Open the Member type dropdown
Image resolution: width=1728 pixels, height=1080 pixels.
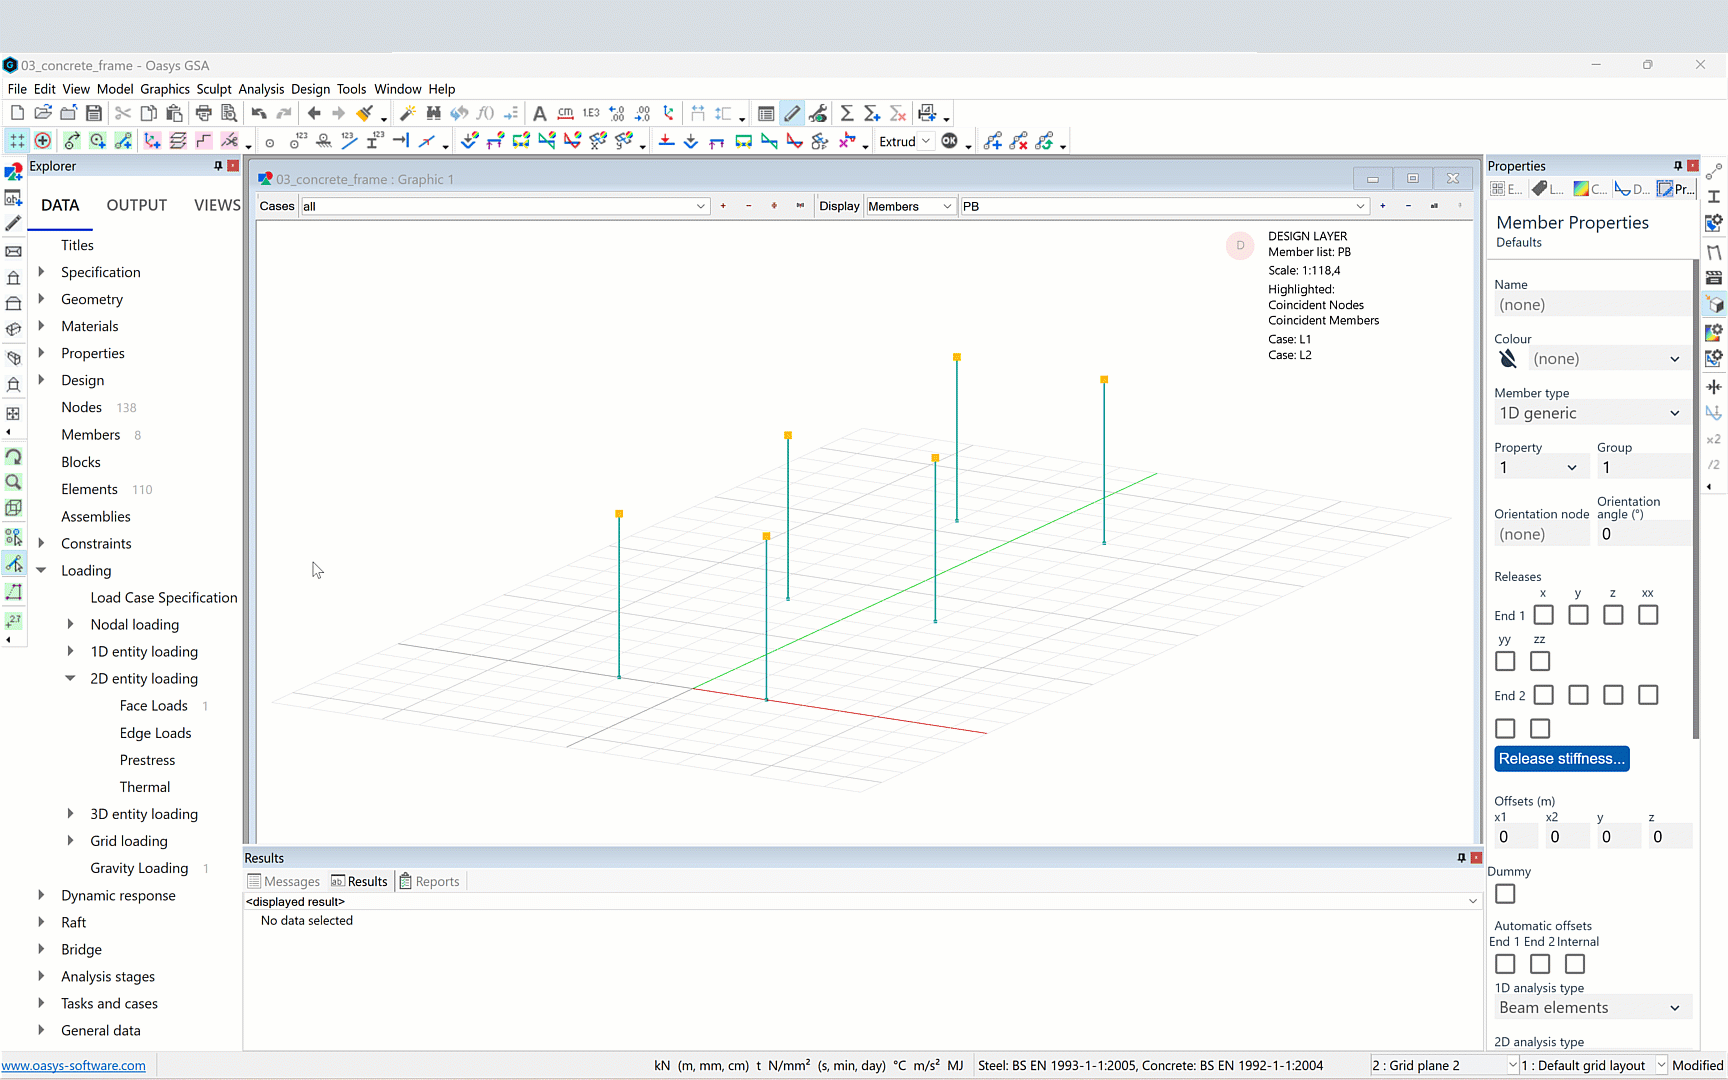click(x=1590, y=413)
